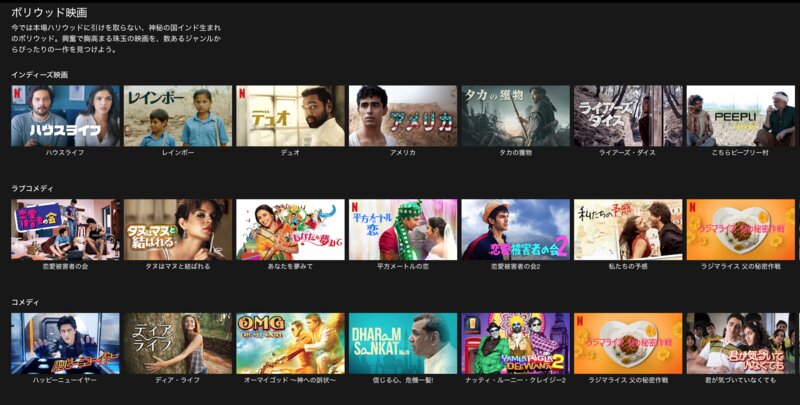800x405 pixels.
Task: Open the レインボー movie poster image
Action: coord(178,116)
